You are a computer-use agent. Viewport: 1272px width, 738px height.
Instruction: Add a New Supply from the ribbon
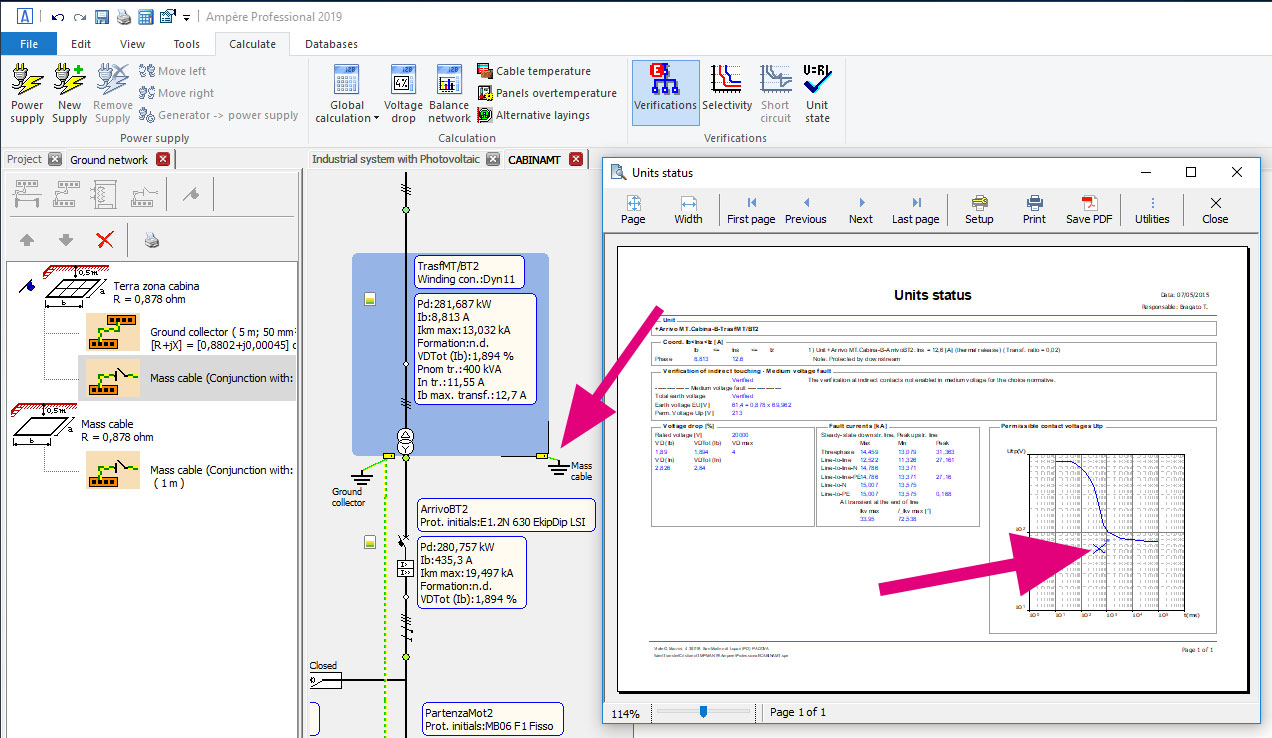(69, 92)
